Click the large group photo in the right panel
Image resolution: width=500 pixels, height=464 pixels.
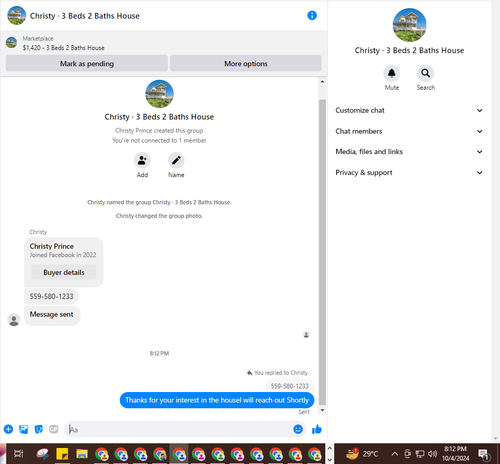pyautogui.click(x=409, y=25)
